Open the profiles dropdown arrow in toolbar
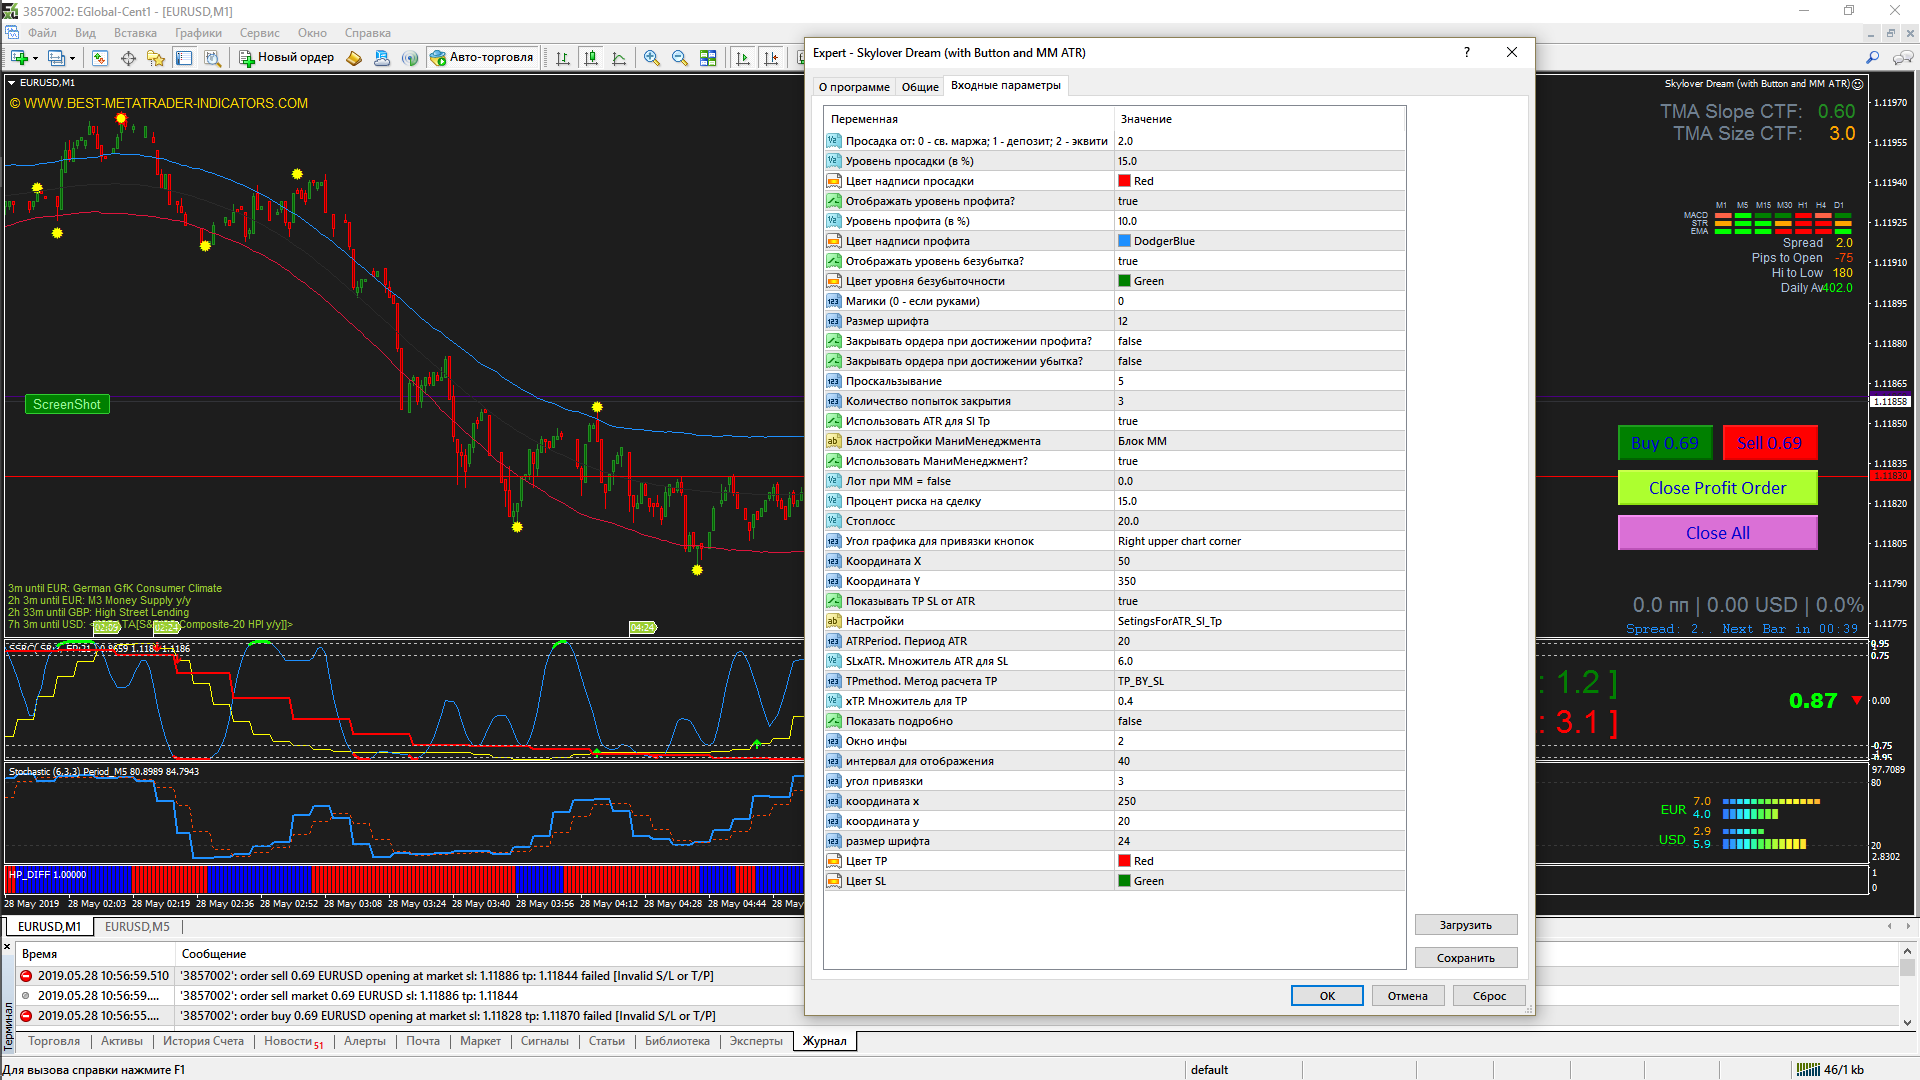Viewport: 1920px width, 1080px height. pos(72,58)
